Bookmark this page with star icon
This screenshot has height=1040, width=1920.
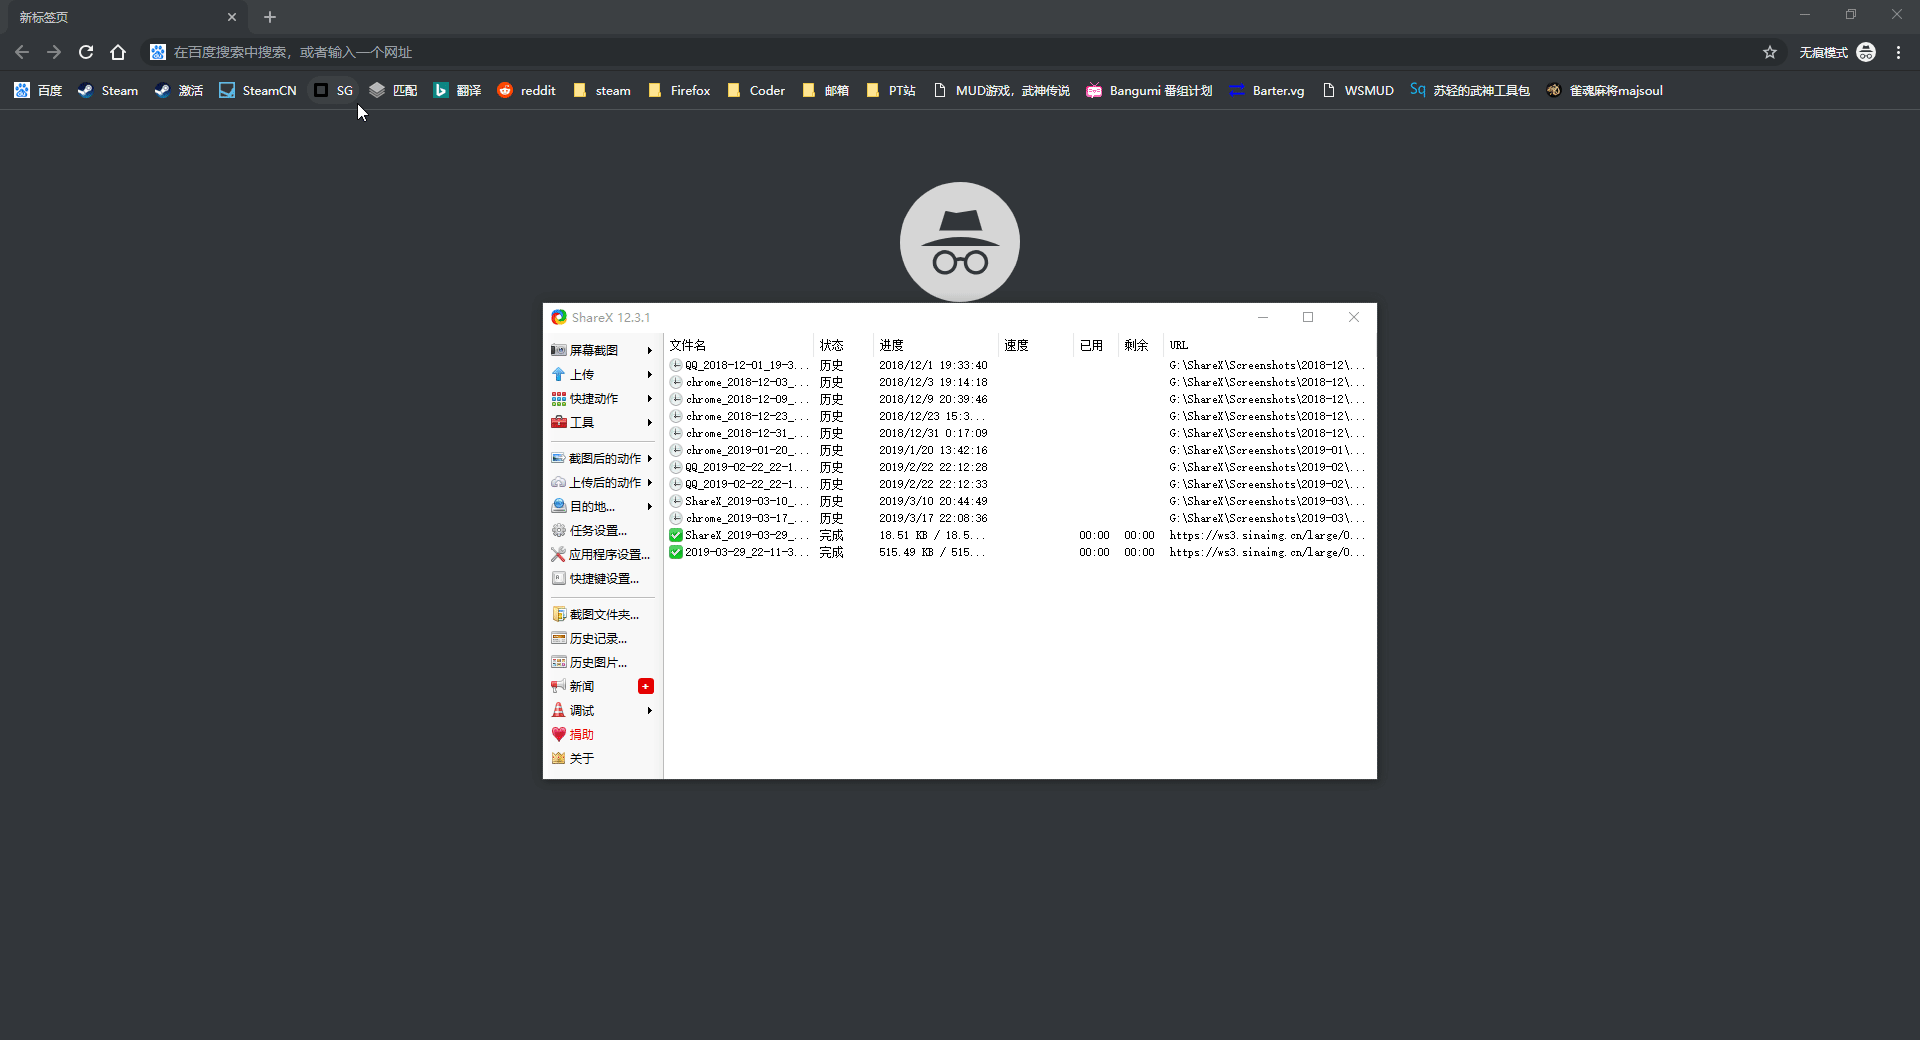(x=1770, y=52)
